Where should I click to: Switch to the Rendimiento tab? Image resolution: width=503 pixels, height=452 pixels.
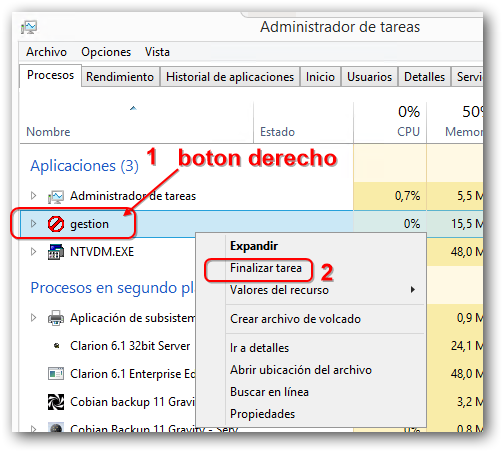pyautogui.click(x=120, y=77)
